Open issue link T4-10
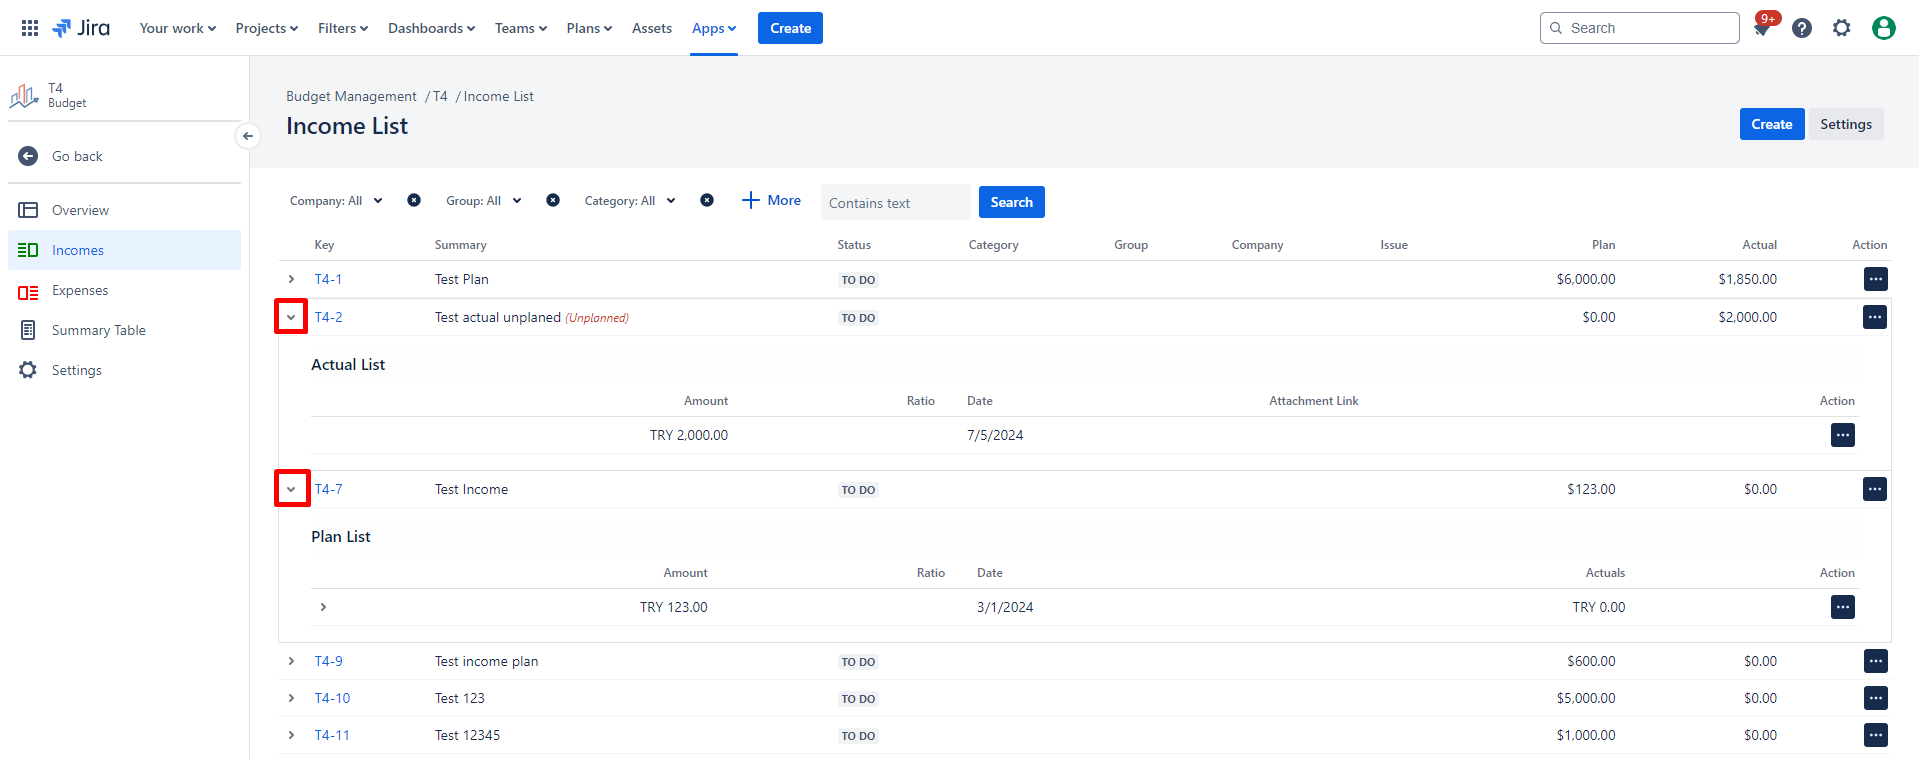This screenshot has height=759, width=1919. tap(332, 698)
